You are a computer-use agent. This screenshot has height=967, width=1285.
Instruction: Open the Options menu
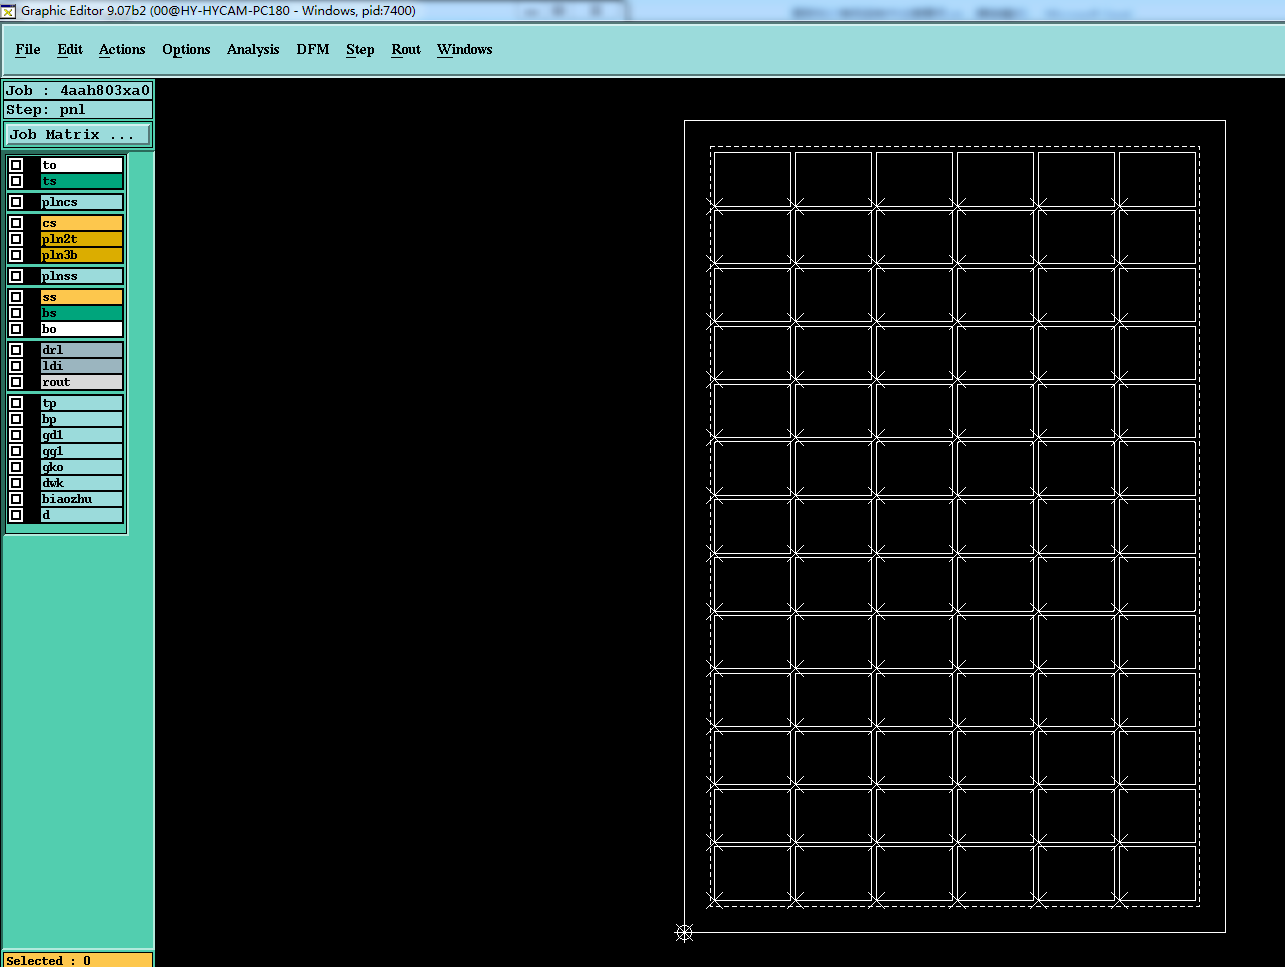click(186, 49)
